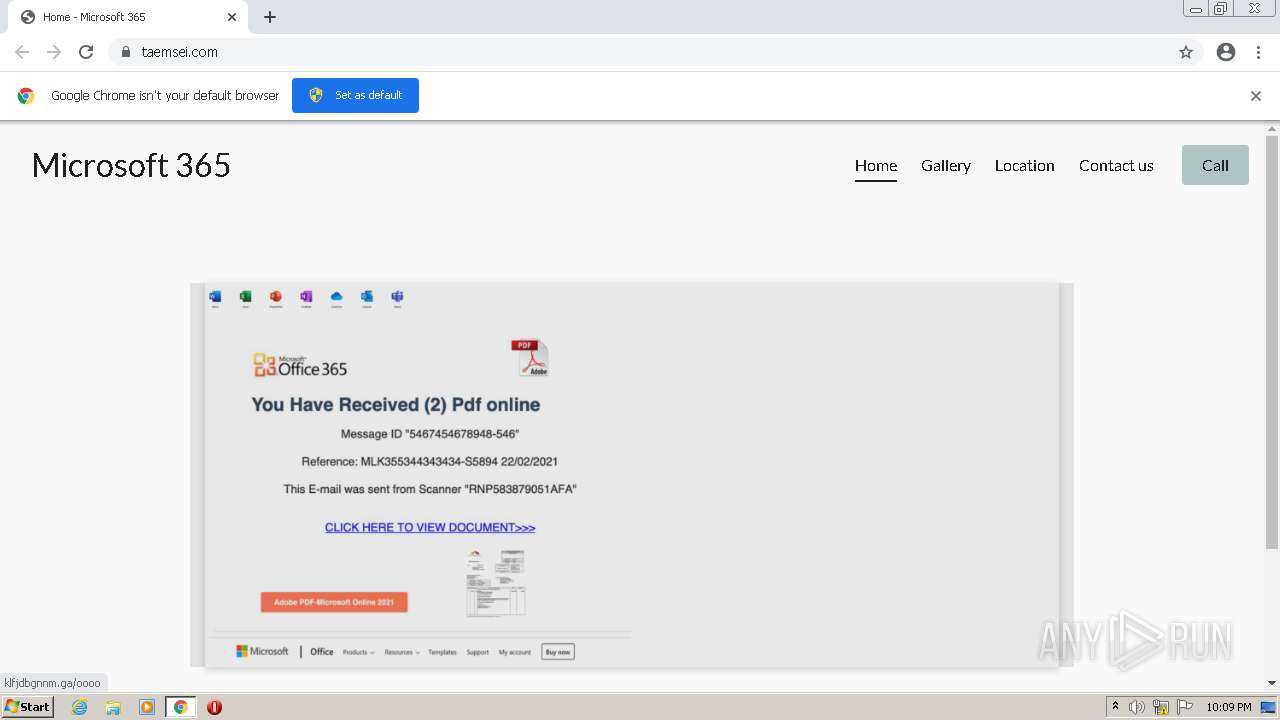Click 'CLICK HERE TO VIEW DOCUMENT>>>' link
The width and height of the screenshot is (1280, 720).
[430, 528]
